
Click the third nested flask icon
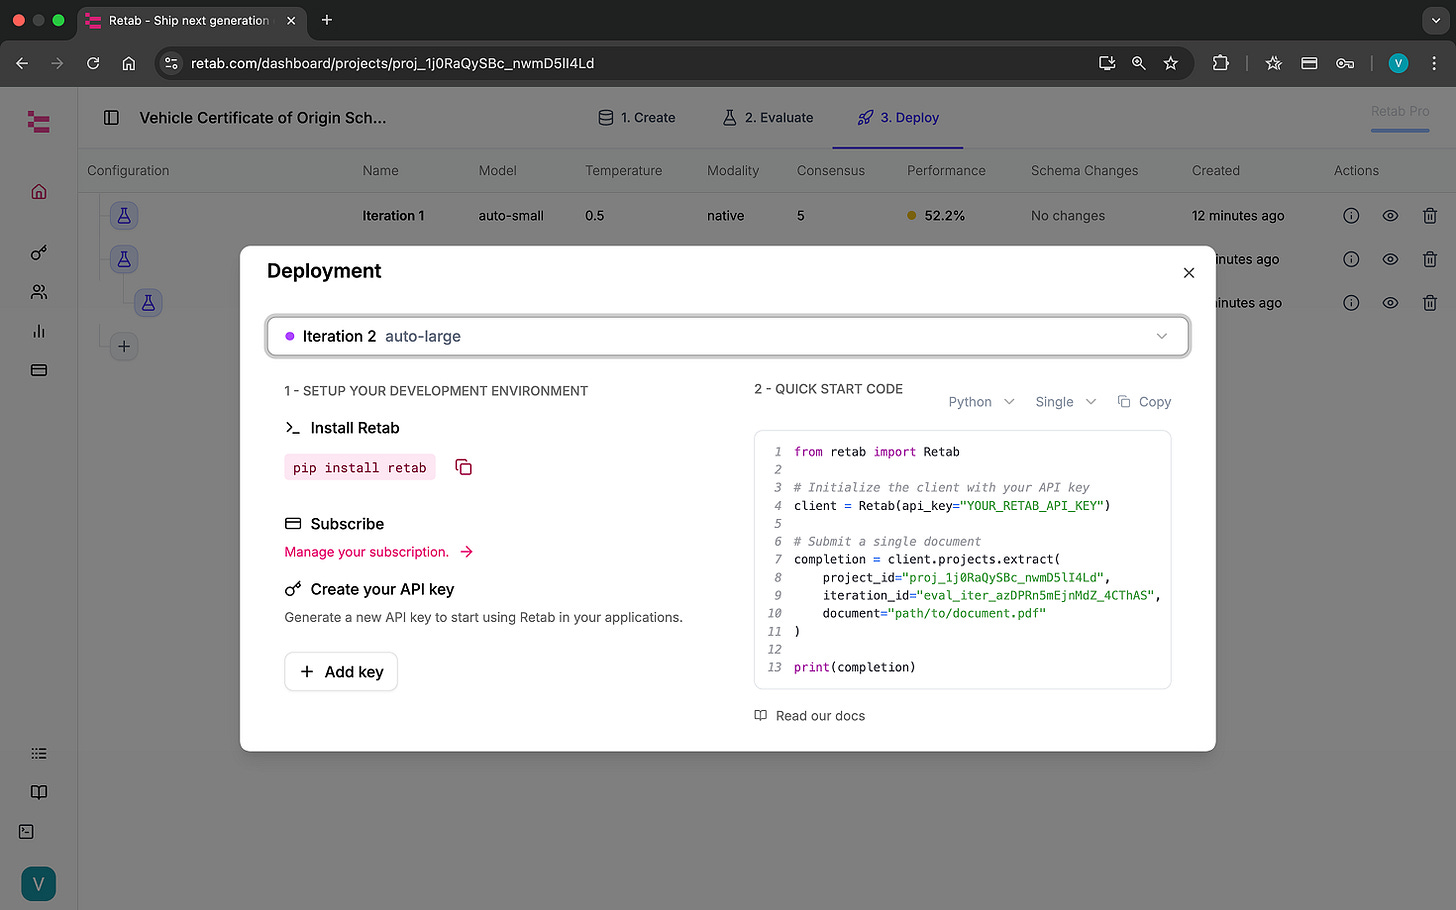148,302
